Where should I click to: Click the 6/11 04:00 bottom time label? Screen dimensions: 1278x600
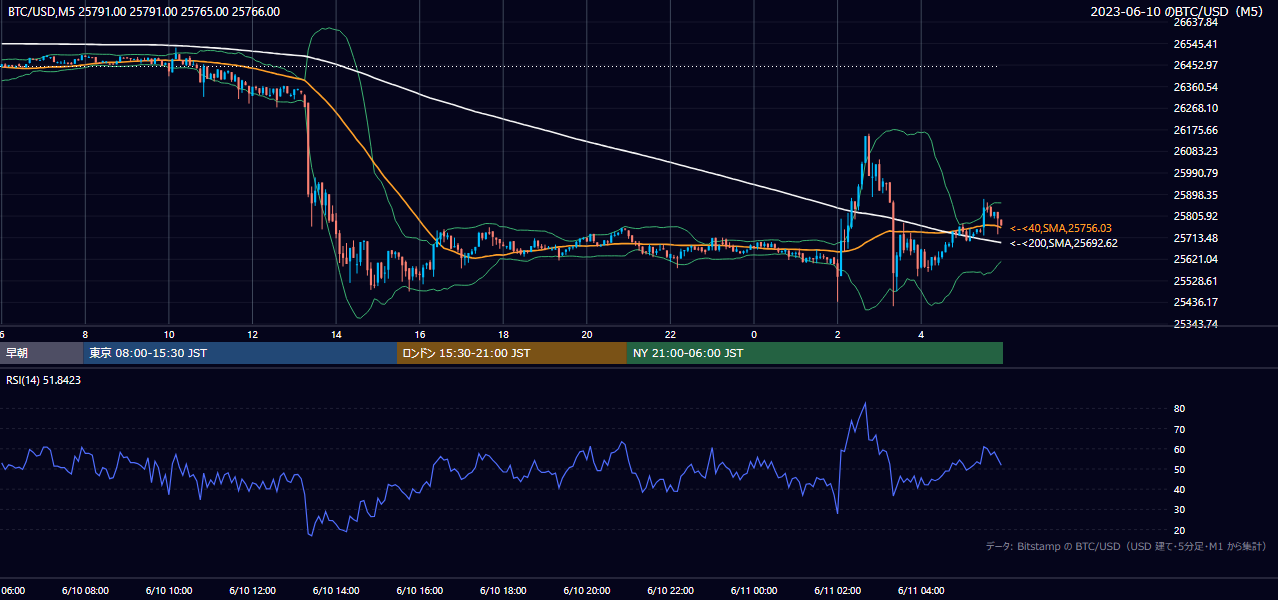922,590
